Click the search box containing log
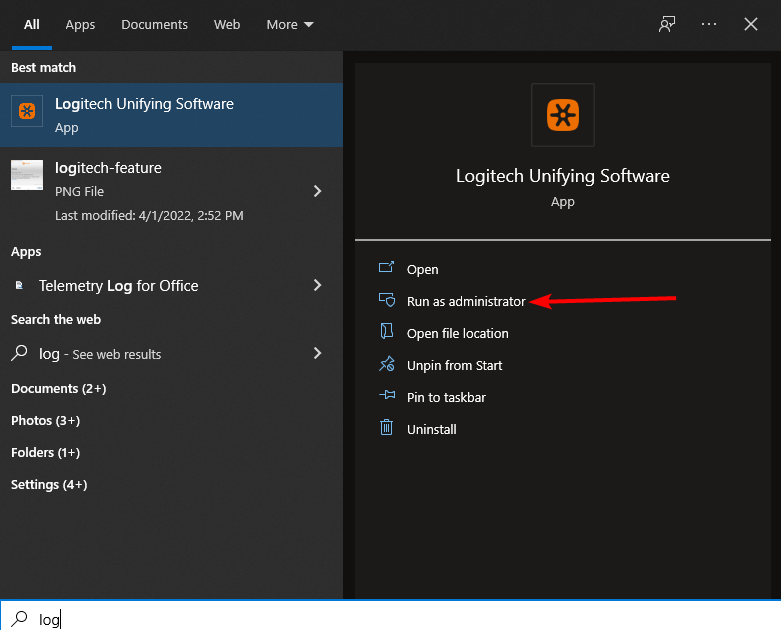Screen dimensions: 781x630 point(390,619)
